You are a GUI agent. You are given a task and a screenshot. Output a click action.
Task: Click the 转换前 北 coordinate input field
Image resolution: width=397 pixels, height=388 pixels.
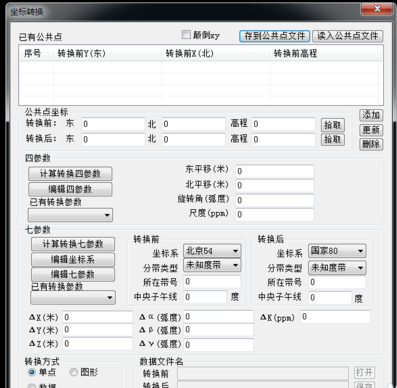194,124
